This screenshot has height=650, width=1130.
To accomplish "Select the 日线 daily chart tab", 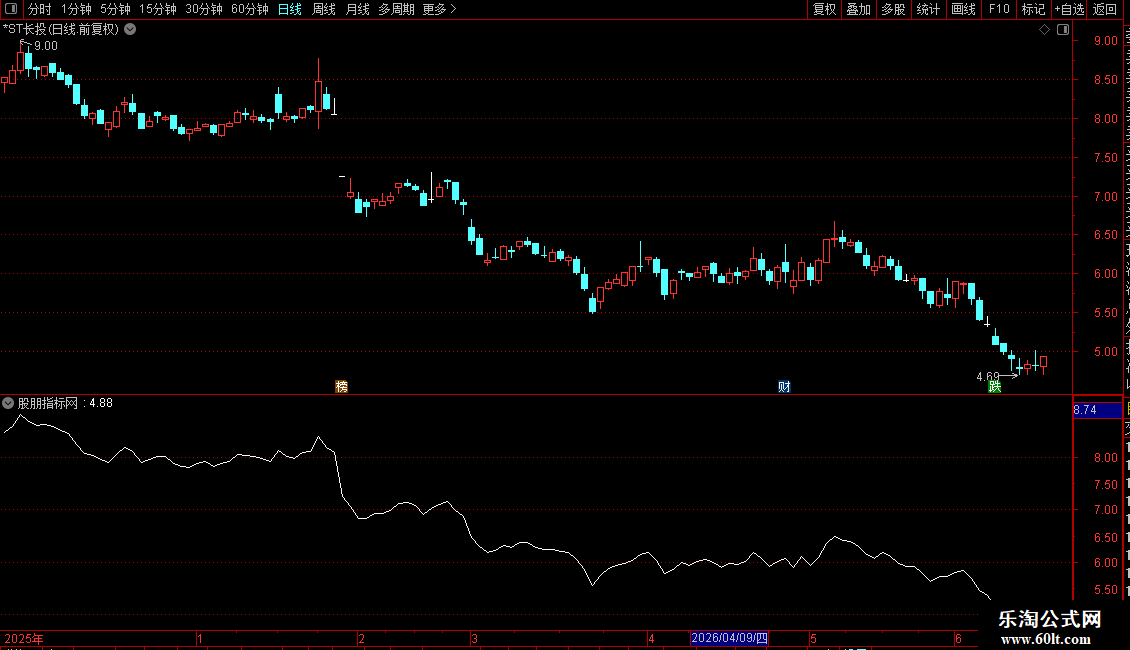I will point(290,9).
